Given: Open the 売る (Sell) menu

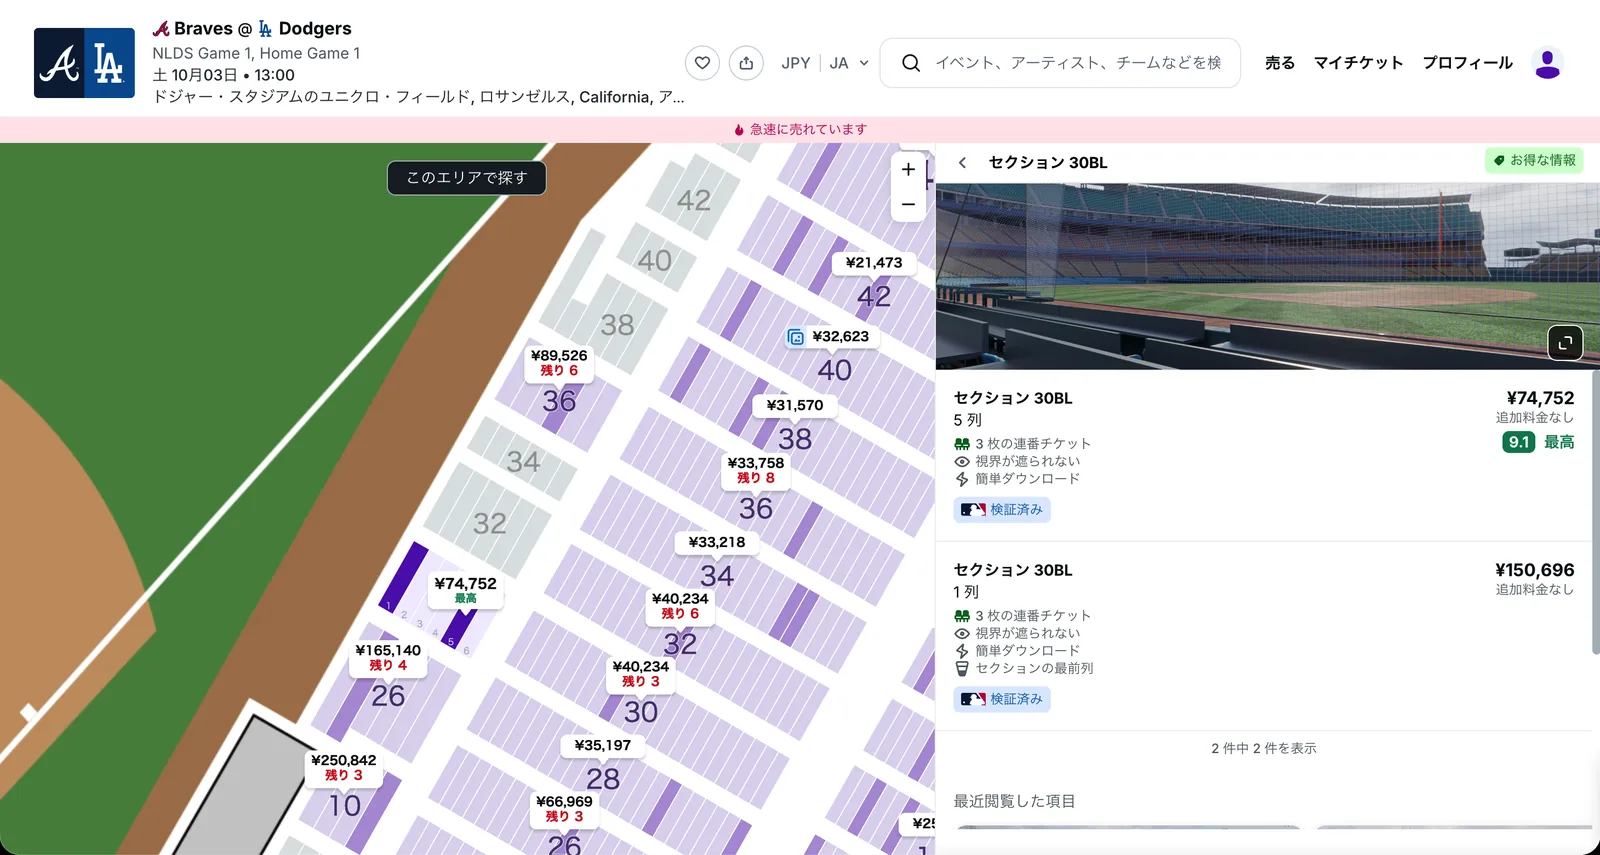Looking at the screenshot, I should coord(1279,63).
